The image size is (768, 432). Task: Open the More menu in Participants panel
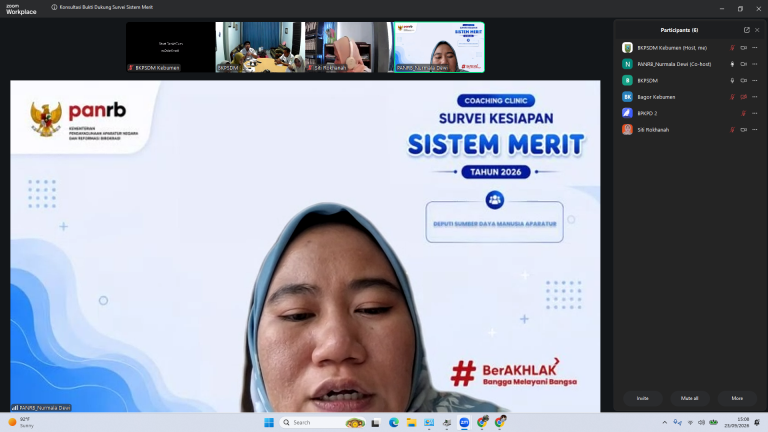pos(737,398)
